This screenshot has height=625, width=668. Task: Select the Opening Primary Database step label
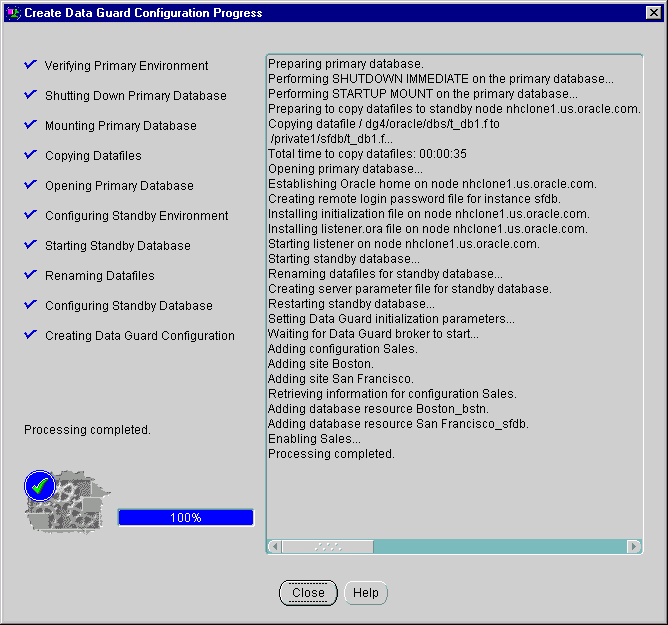[119, 186]
